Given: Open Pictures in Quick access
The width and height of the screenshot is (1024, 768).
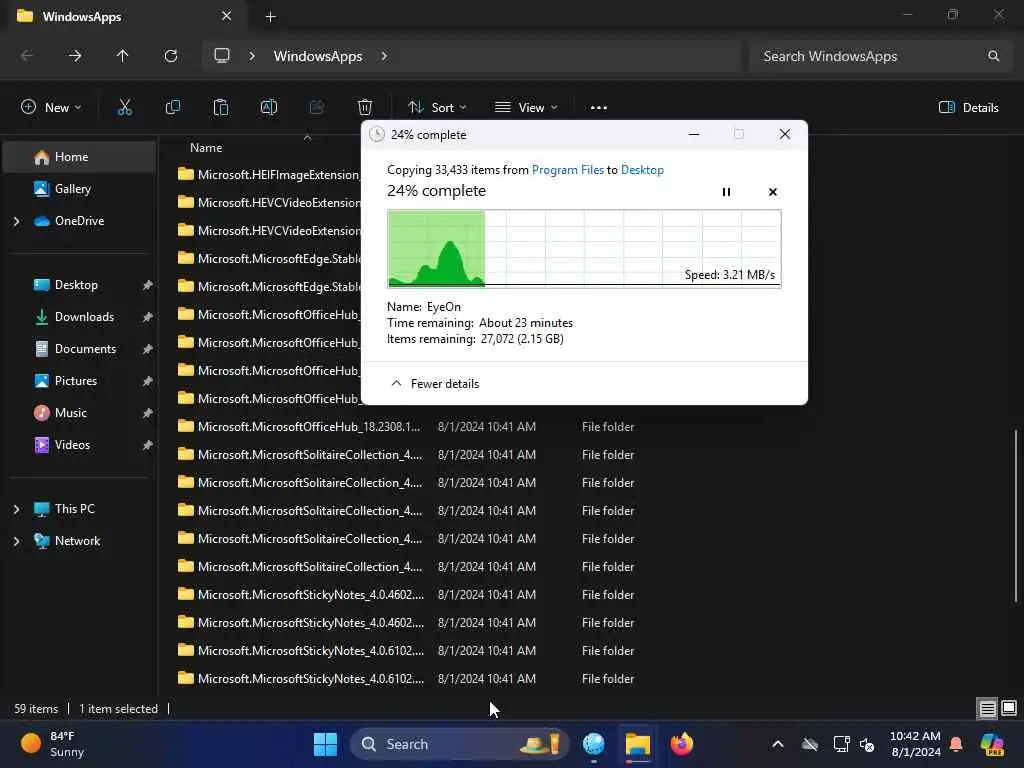Looking at the screenshot, I should pos(79,381).
